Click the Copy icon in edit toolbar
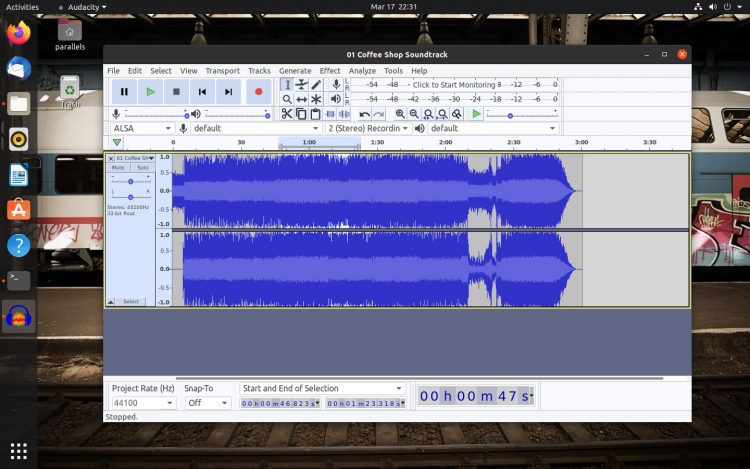Viewport: 750px width, 469px height. (x=301, y=114)
